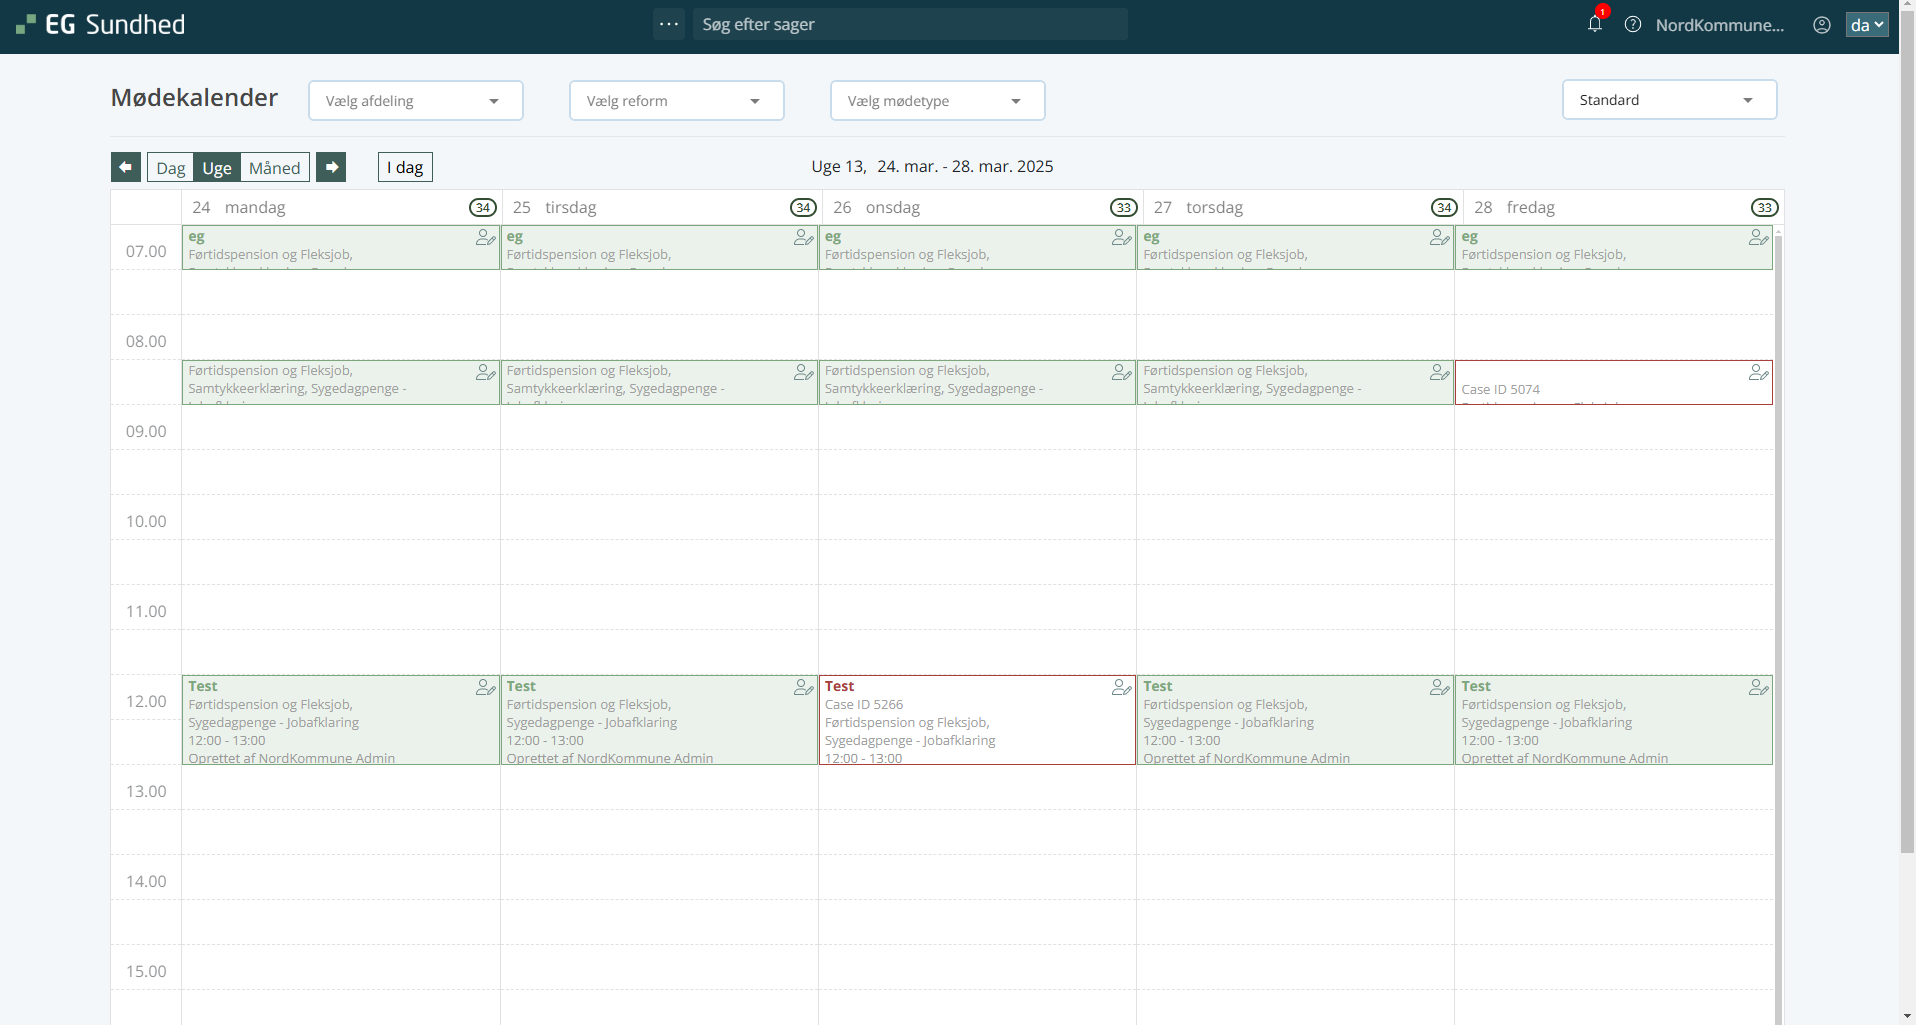Select the Uge view toggle
Image resolution: width=1916 pixels, height=1025 pixels.
click(x=217, y=168)
